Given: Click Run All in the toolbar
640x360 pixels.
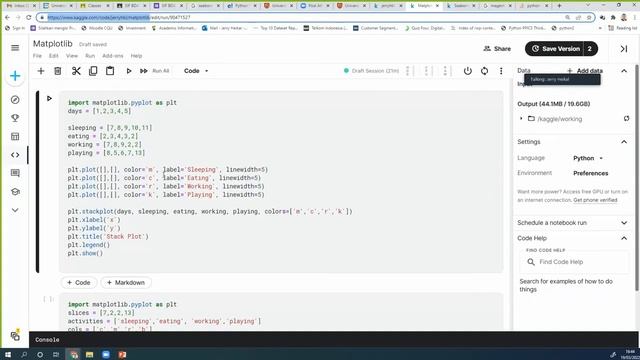Looking at the screenshot, I should [x=155, y=71].
